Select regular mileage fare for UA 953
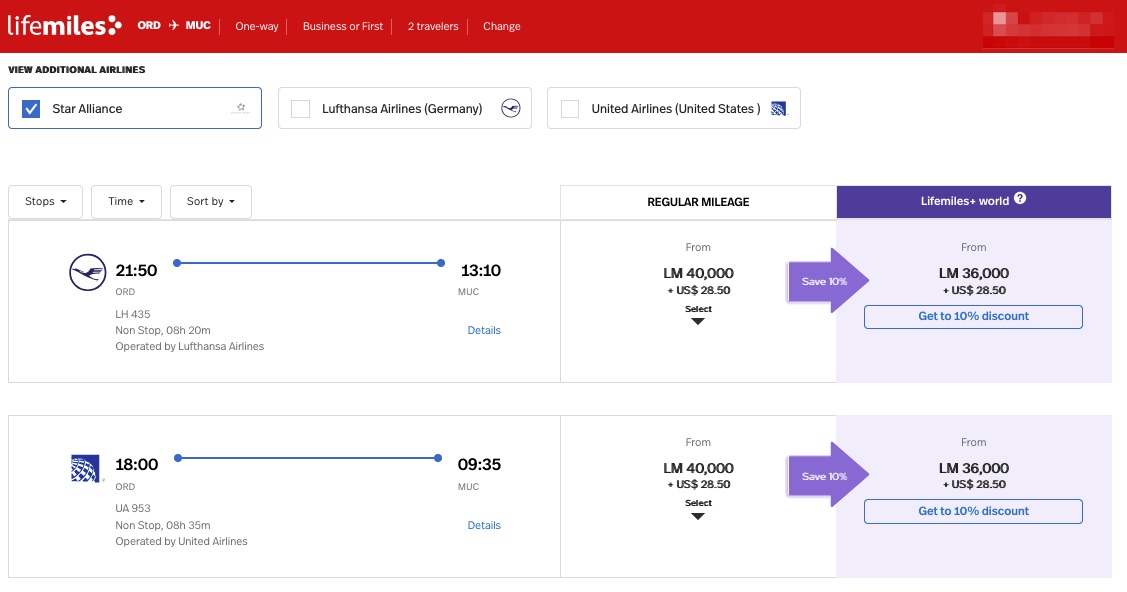This screenshot has height=592, width=1127. tap(698, 510)
